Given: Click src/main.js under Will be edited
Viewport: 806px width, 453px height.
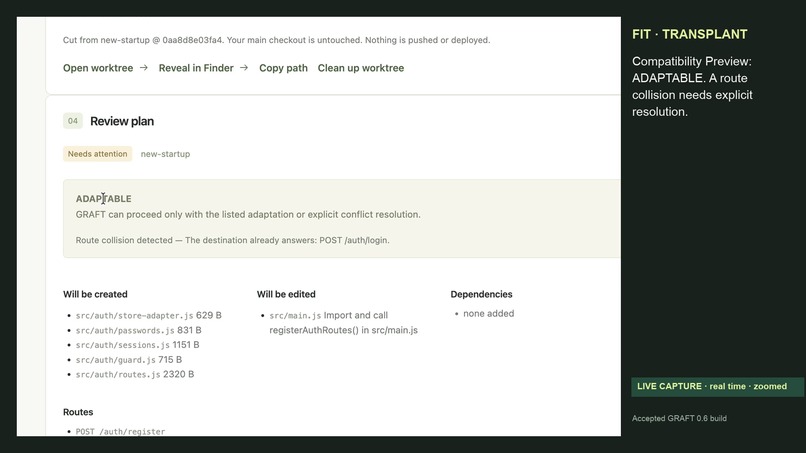Looking at the screenshot, I should [295, 315].
